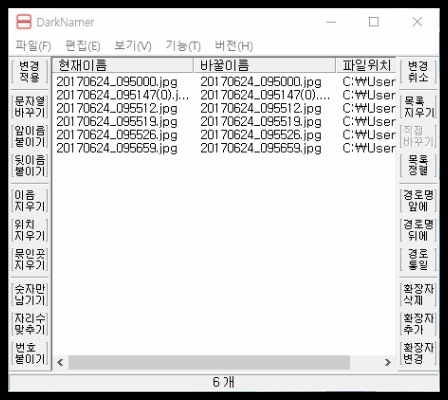
Task: Click scroll right arrow of horizontal scrollbar
Action: coord(388,362)
